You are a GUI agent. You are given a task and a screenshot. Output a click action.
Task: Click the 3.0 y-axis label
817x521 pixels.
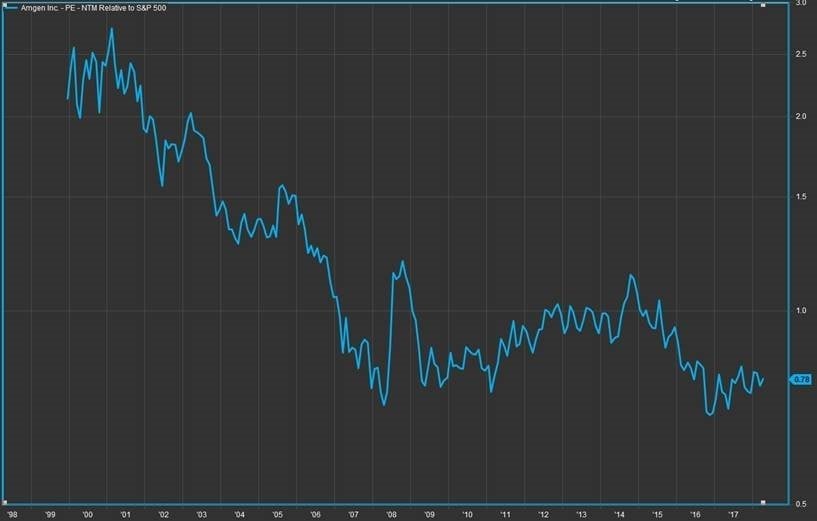[800, 4]
